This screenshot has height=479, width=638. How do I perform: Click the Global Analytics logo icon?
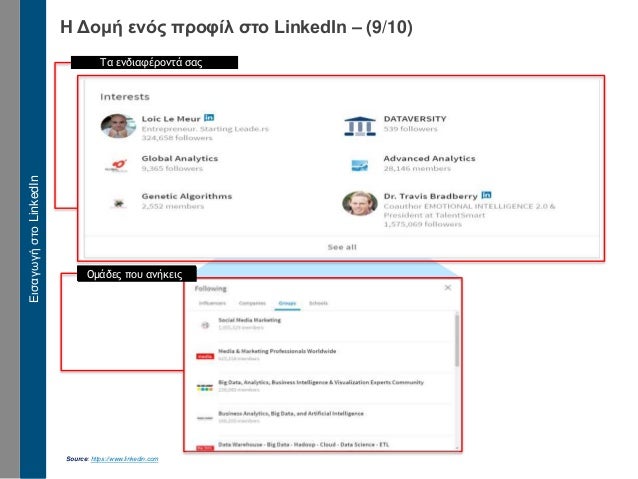[x=118, y=165]
